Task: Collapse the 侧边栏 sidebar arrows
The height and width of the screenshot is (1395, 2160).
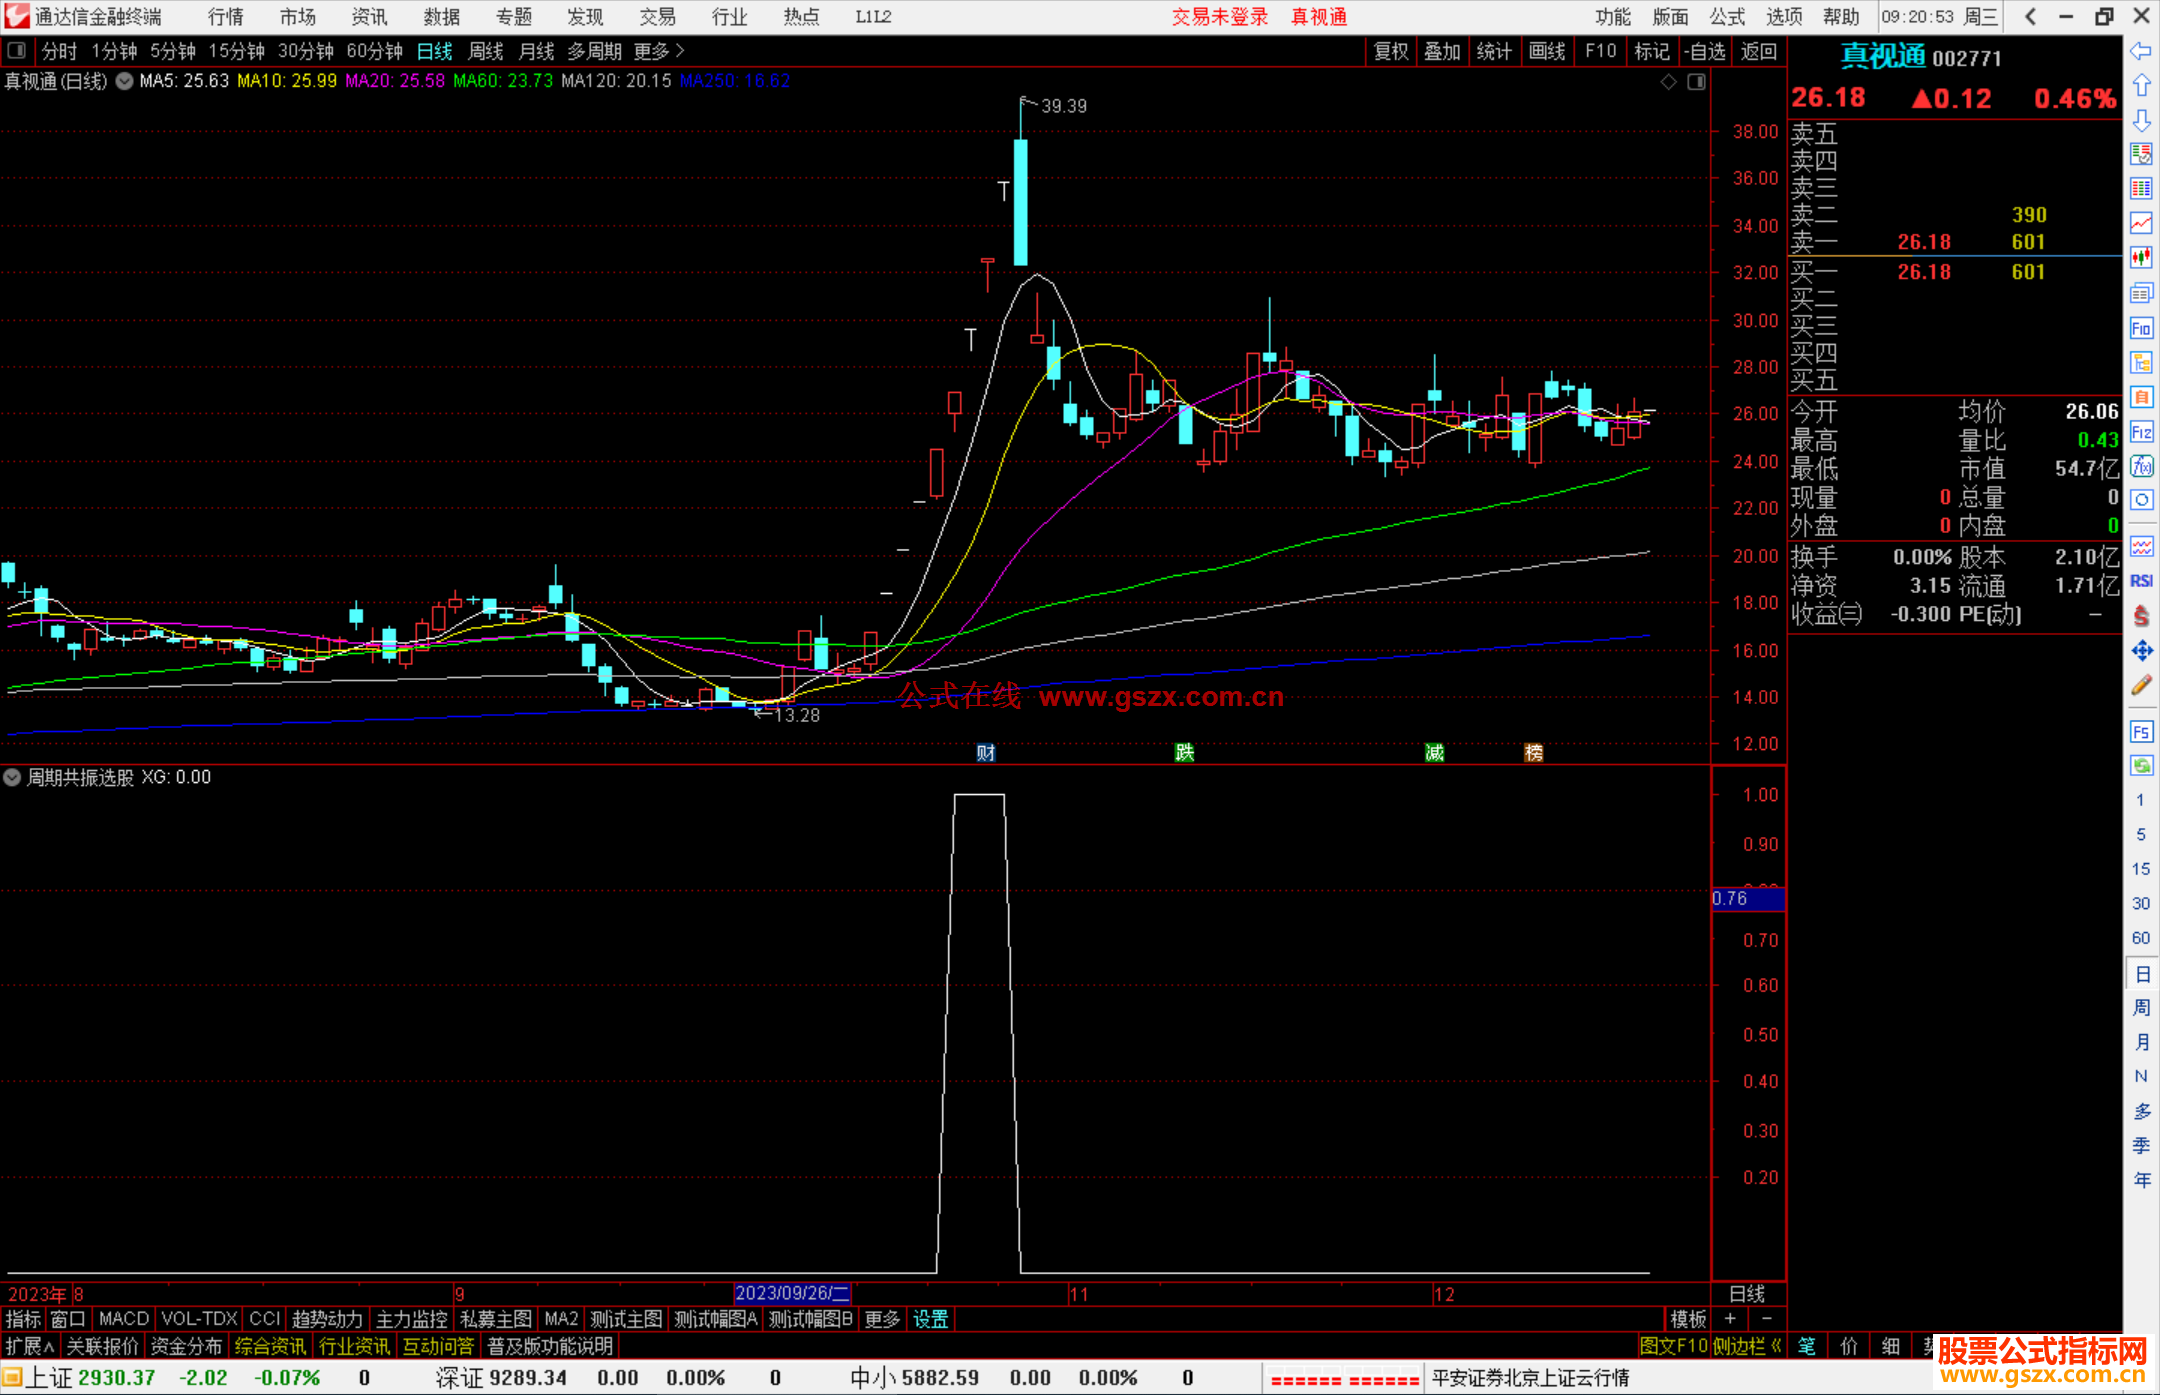Action: [x=1776, y=1346]
